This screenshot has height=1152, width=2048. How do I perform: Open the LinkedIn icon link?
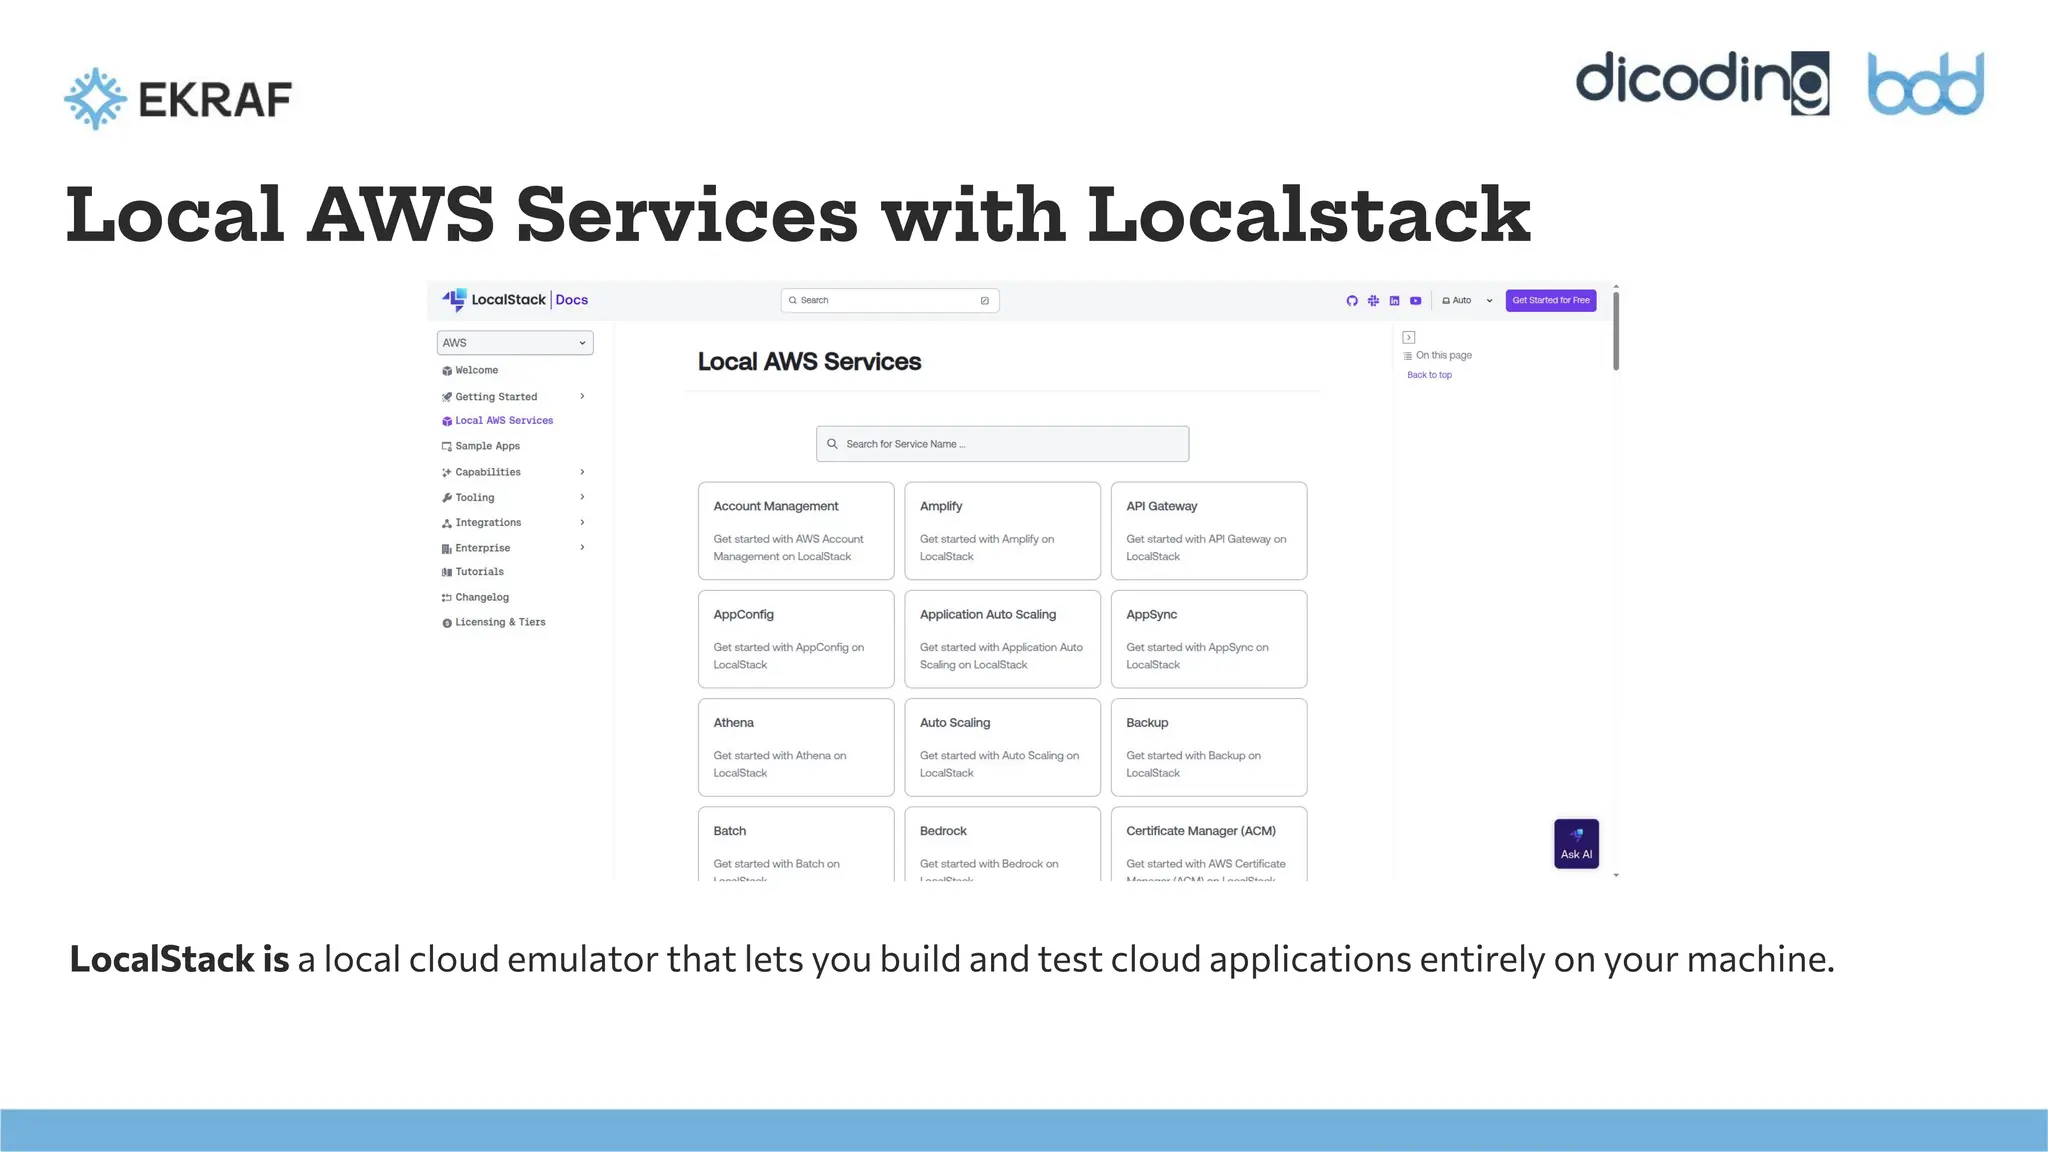1394,300
